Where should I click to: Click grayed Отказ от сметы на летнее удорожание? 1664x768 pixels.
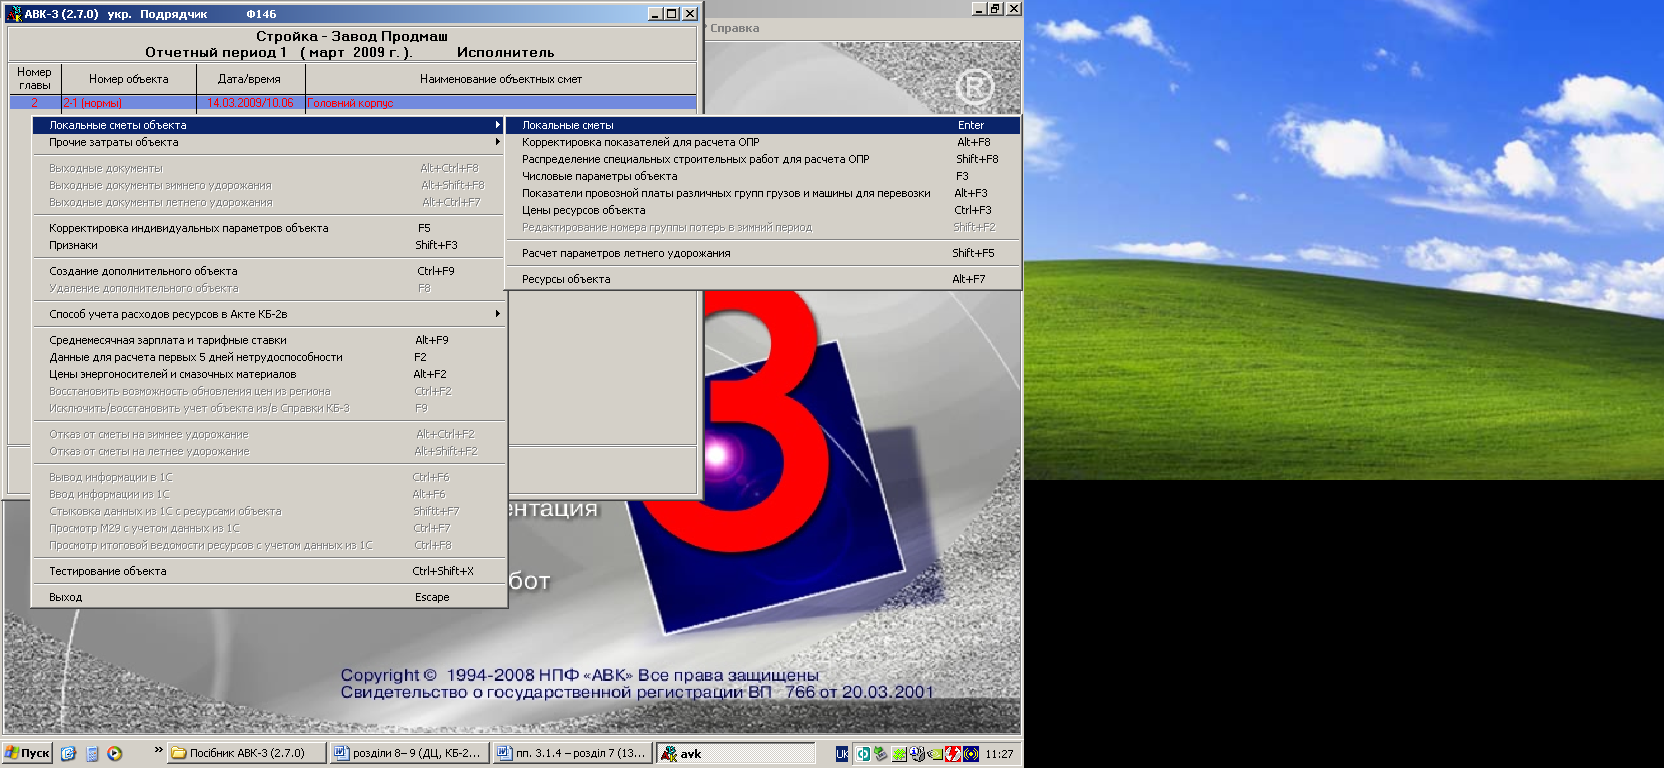(268, 451)
